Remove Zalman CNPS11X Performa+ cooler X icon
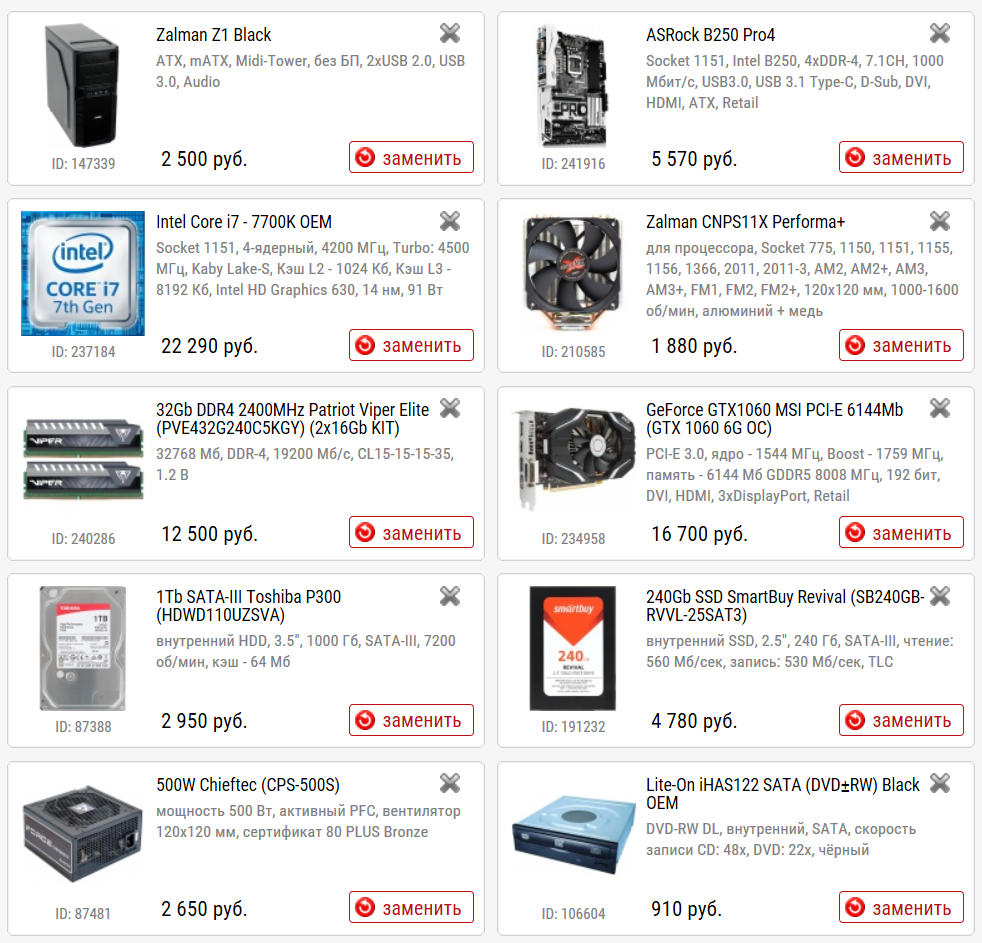The image size is (982, 943). (939, 220)
